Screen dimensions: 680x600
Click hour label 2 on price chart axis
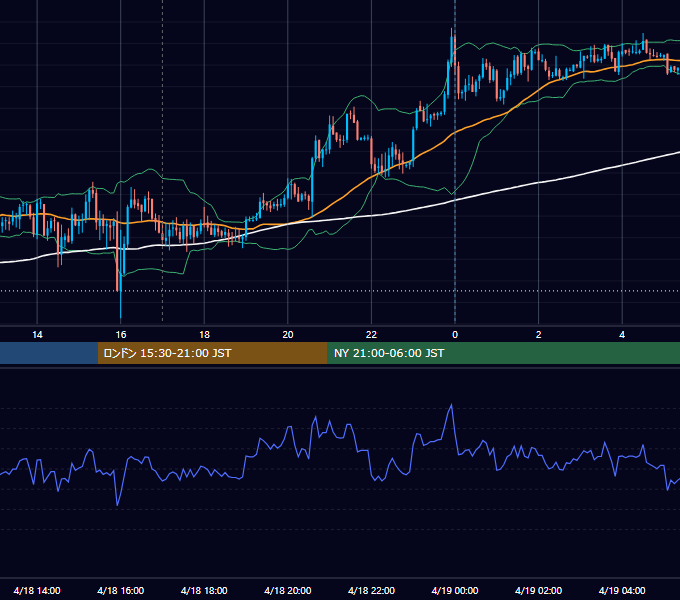(x=538, y=334)
